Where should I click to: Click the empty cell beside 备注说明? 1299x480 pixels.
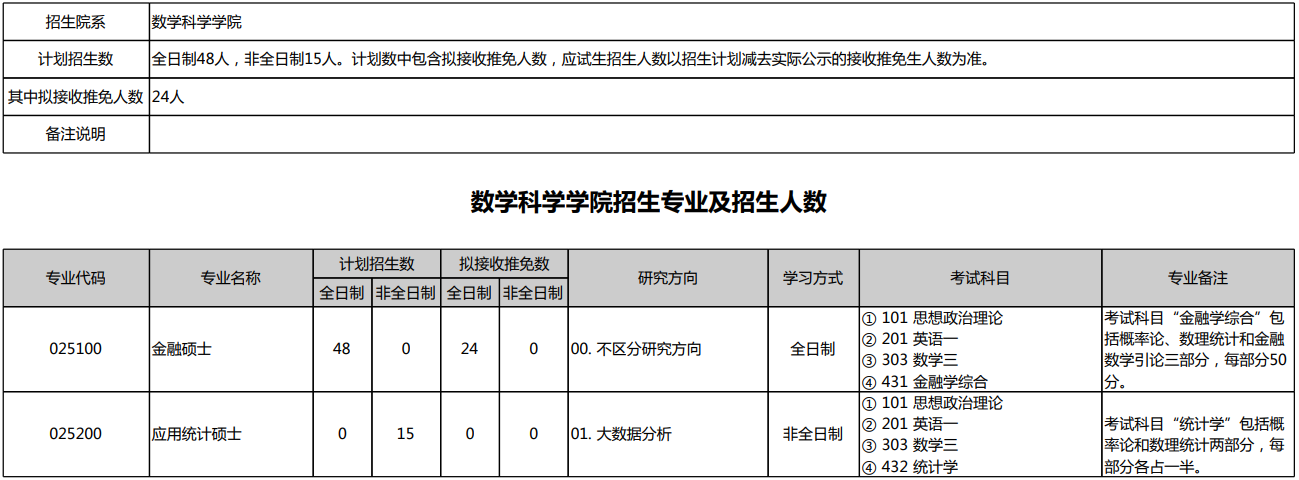point(720,134)
